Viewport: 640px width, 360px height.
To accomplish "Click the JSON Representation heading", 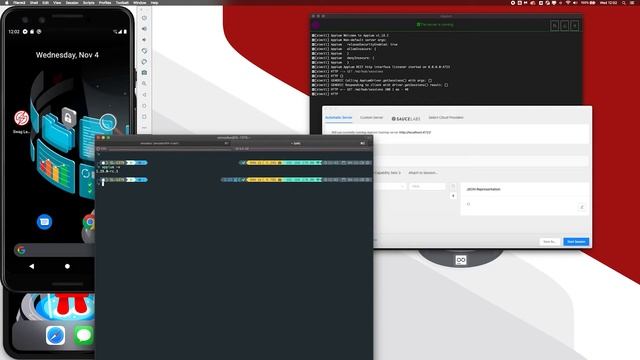I will point(483,189).
